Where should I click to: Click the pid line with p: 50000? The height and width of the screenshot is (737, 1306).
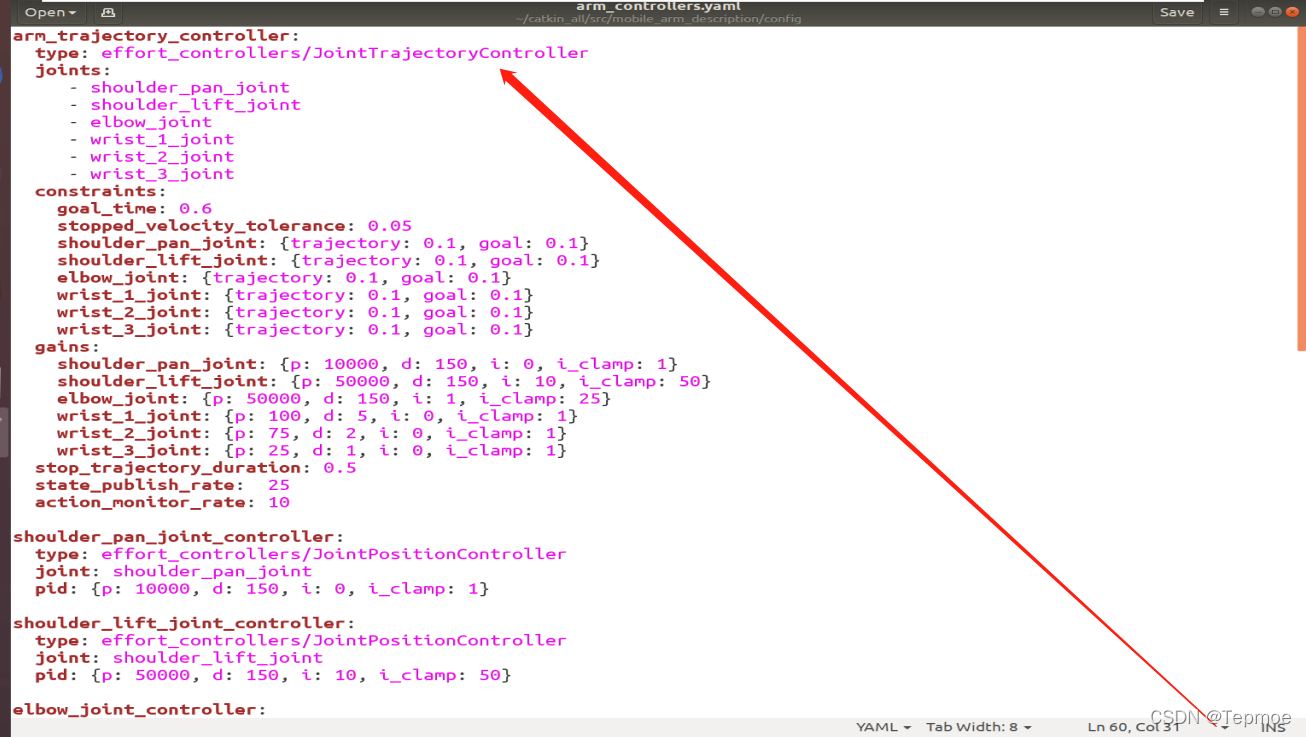[273, 675]
